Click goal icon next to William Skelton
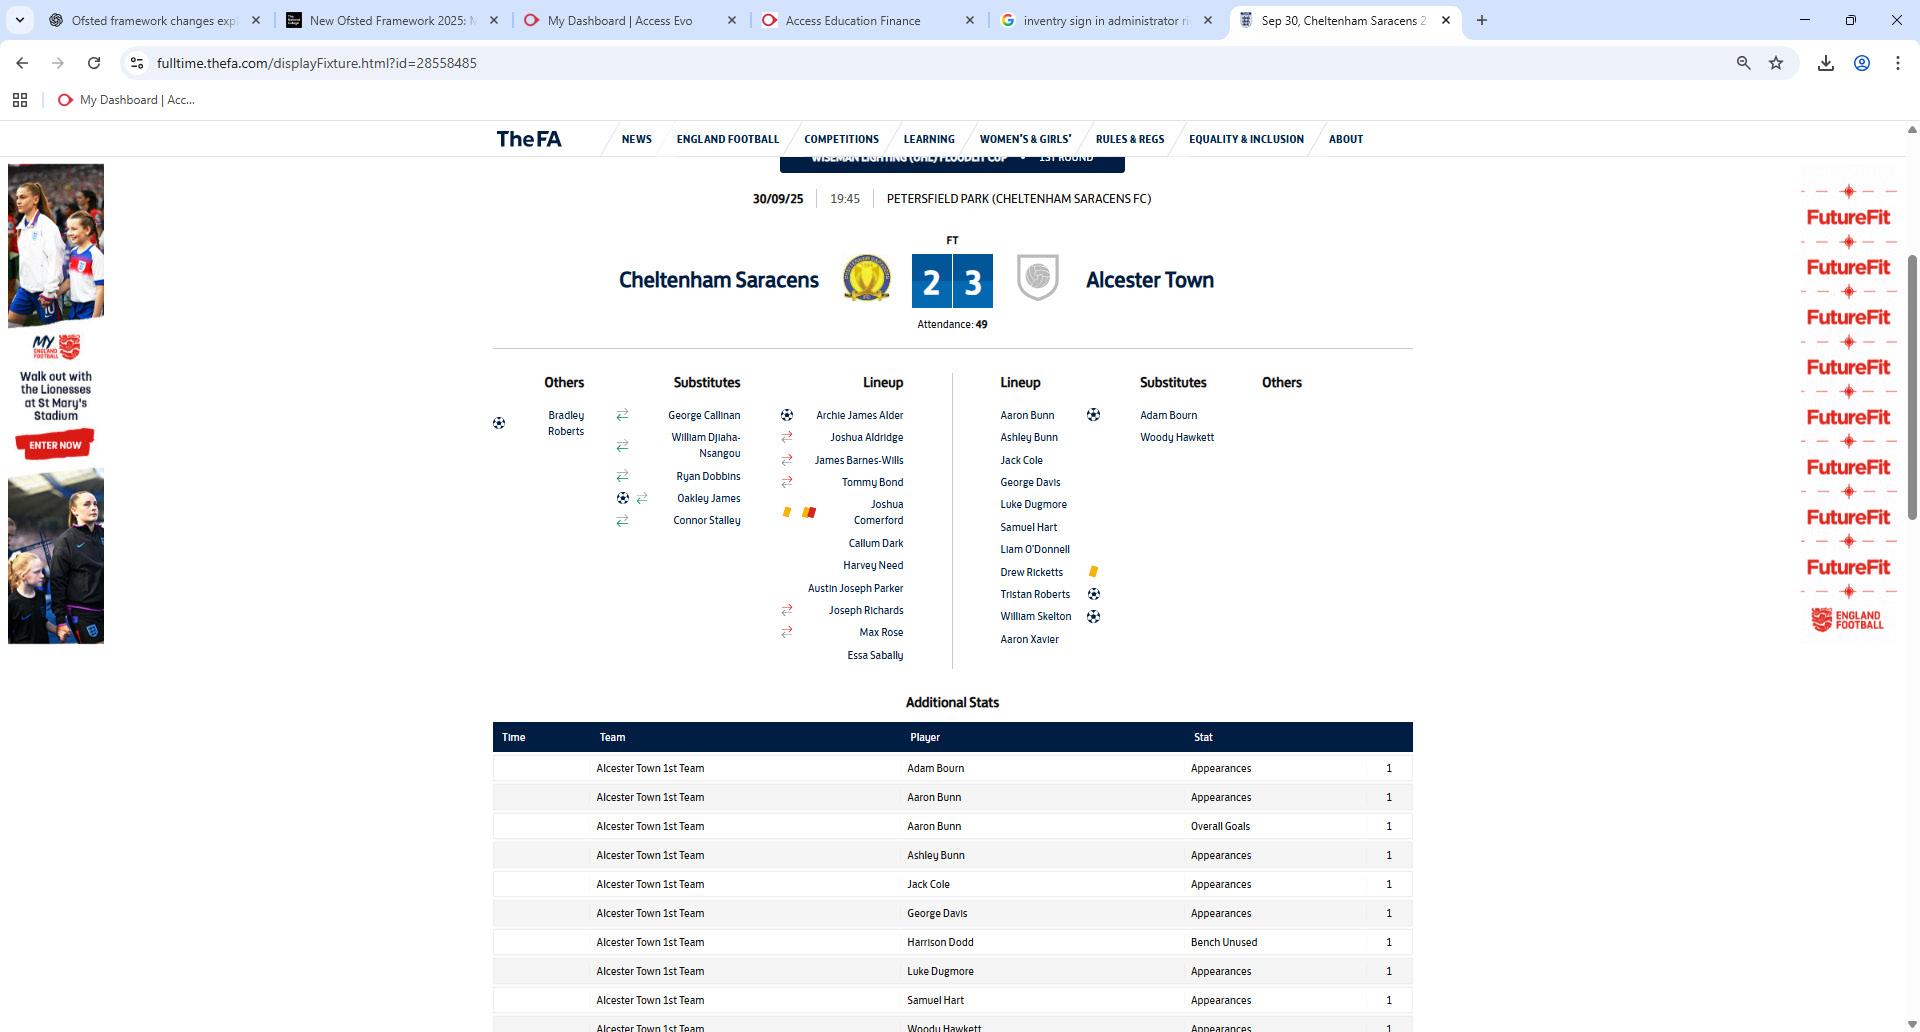The height and width of the screenshot is (1032, 1920). (1093, 617)
